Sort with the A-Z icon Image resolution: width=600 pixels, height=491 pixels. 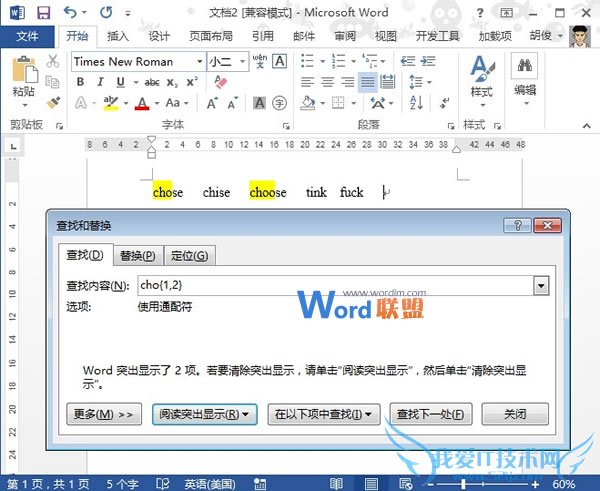[x=416, y=103]
